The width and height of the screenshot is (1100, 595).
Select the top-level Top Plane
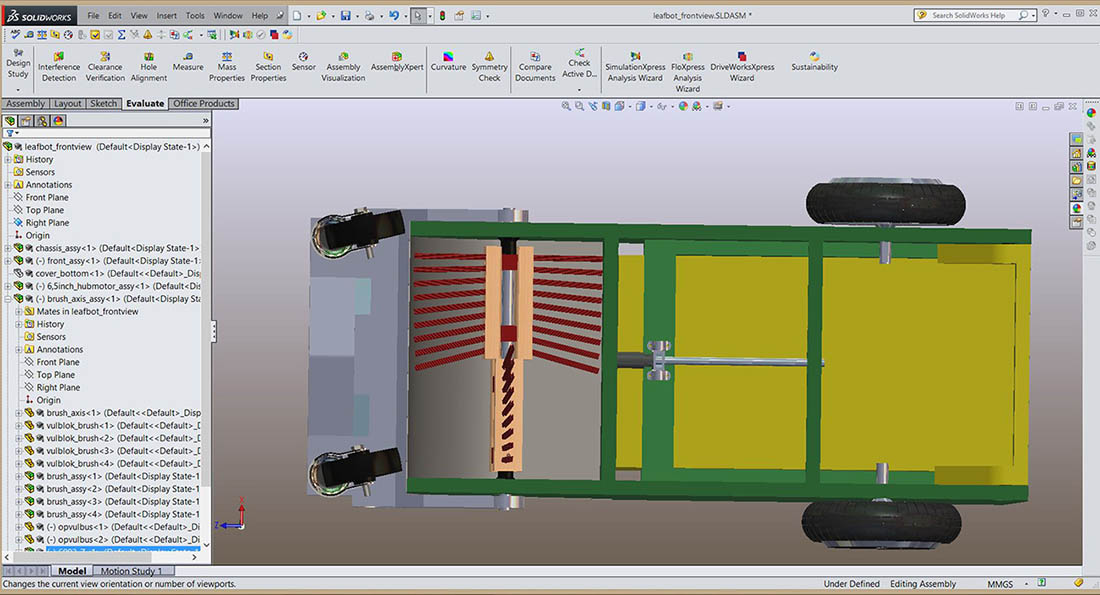44,210
